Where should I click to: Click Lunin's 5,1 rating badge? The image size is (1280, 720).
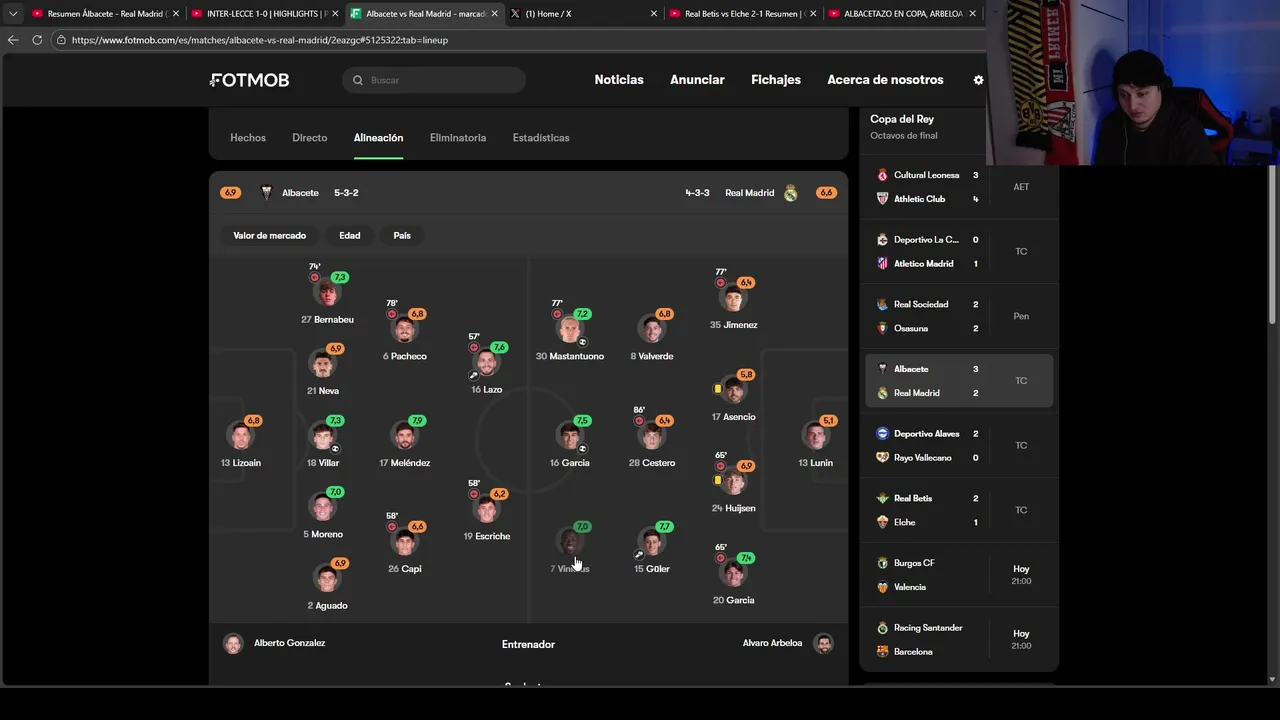point(827,421)
